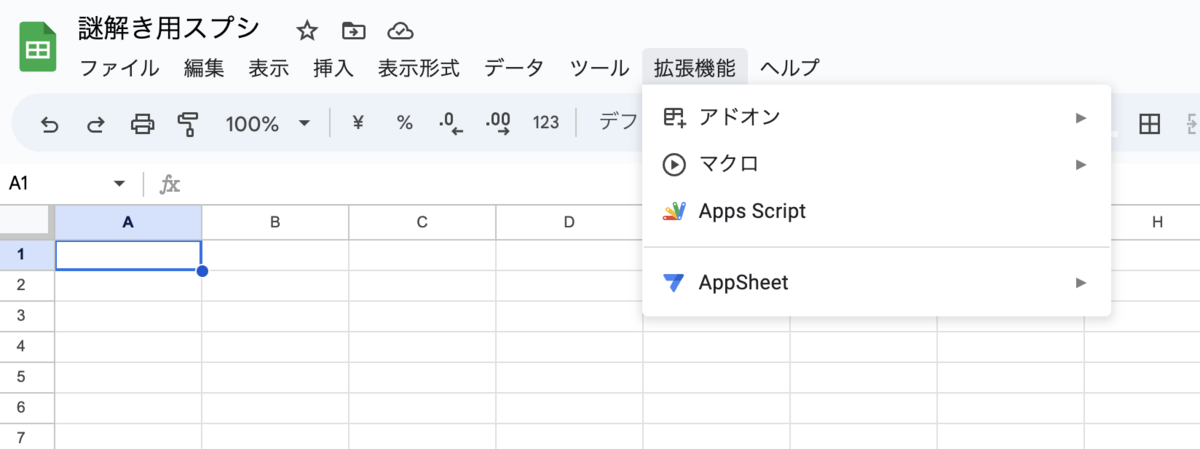
Task: Choose AppSheet from the menu
Action: click(x=877, y=283)
